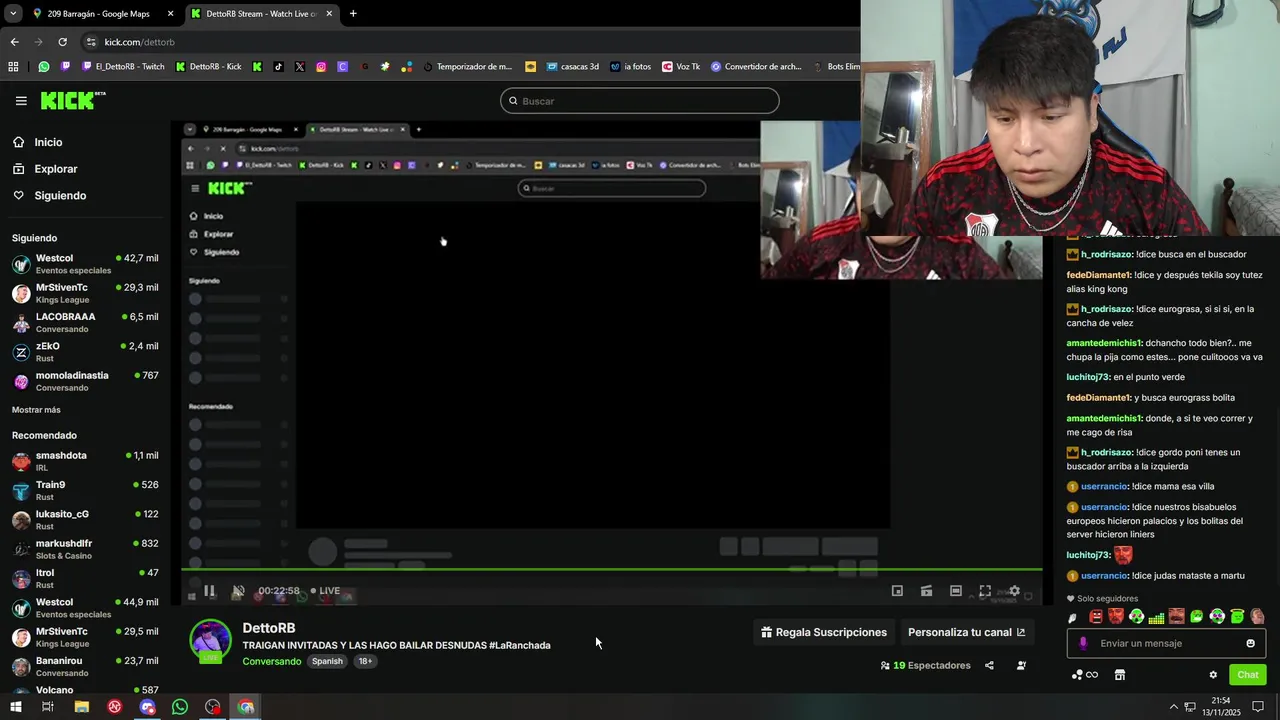Open El_DettoRB - Twitch bookmark

124,67
